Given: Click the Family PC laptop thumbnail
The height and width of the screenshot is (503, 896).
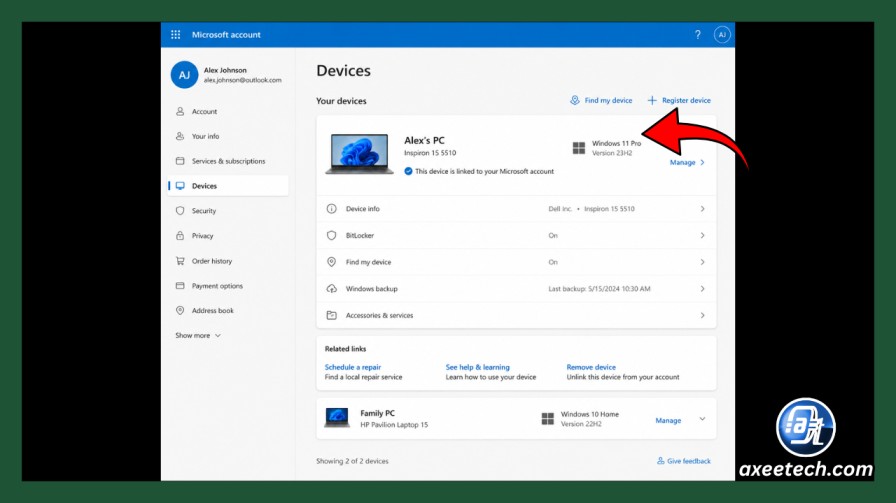Looking at the screenshot, I should click(x=337, y=418).
